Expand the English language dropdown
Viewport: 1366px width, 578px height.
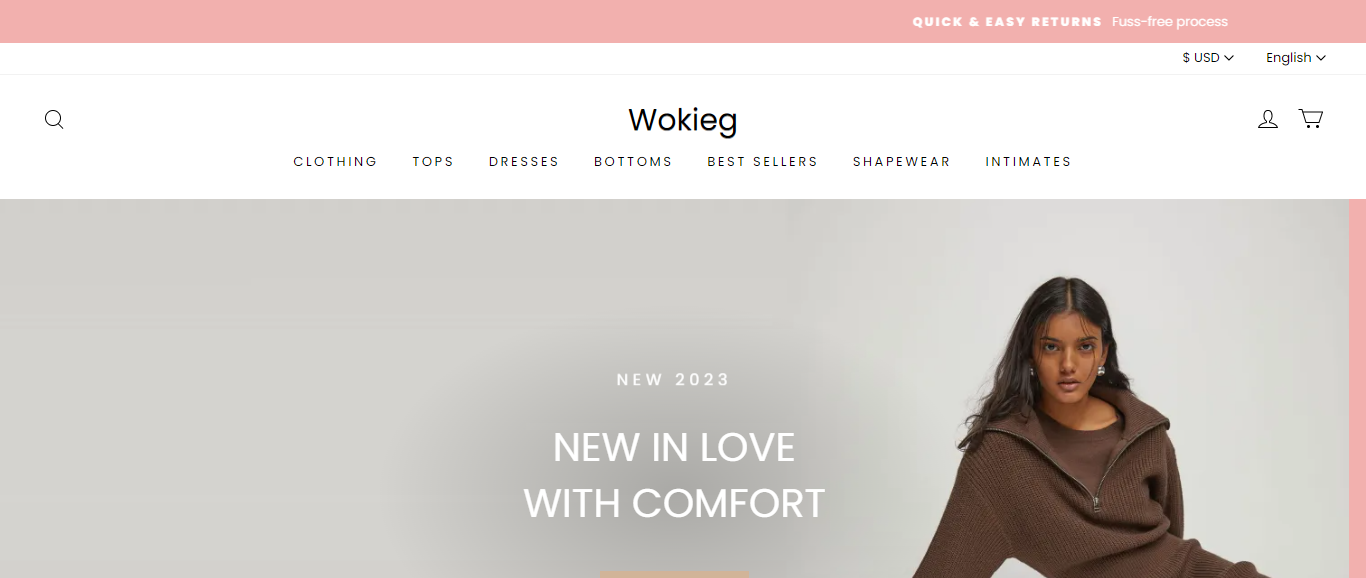[x=1296, y=58]
